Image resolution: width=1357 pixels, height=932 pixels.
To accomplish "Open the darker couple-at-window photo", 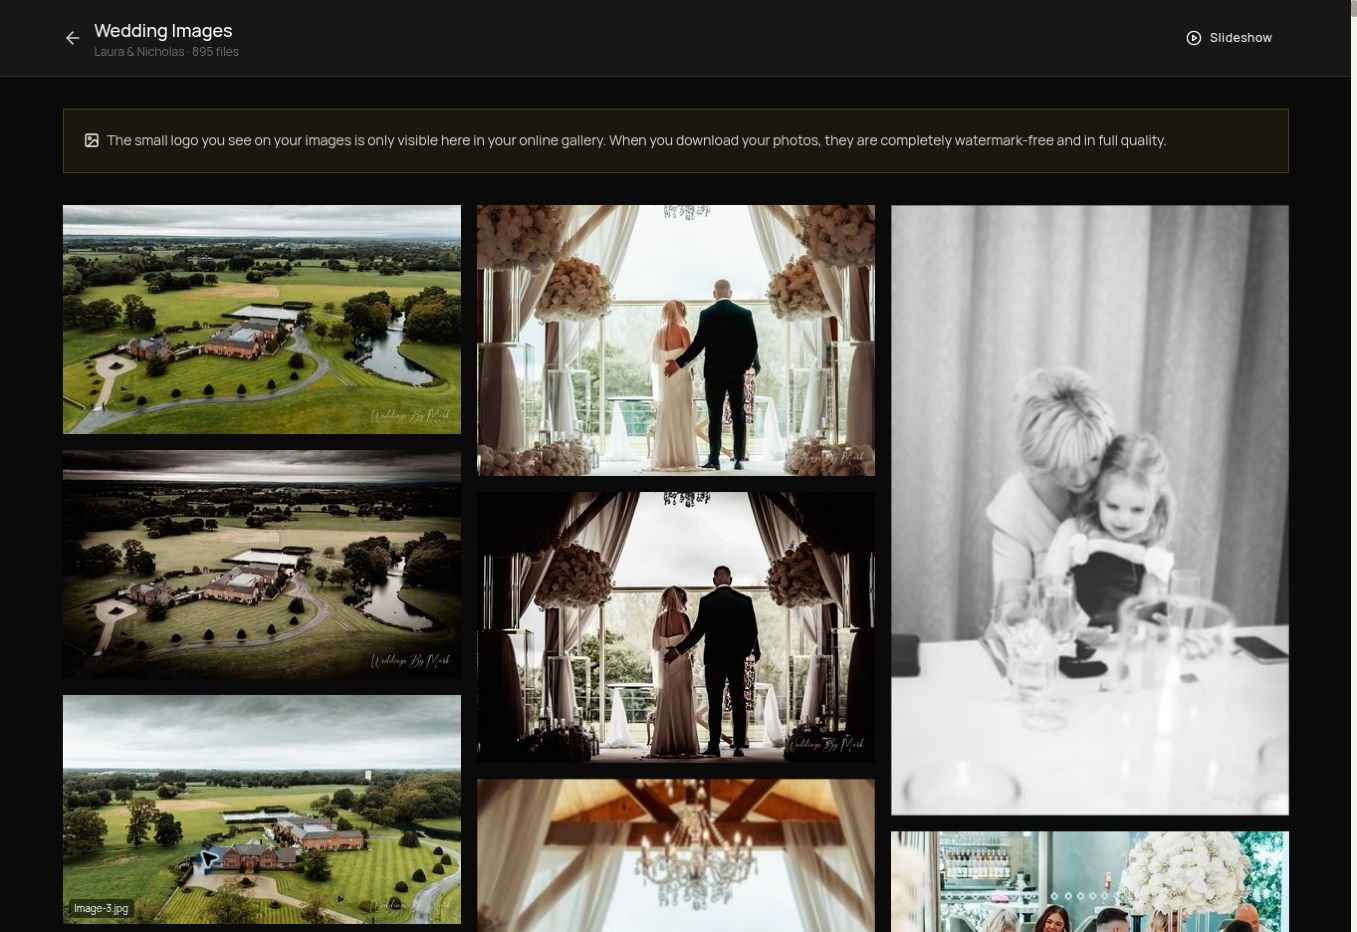I will pyautogui.click(x=676, y=627).
